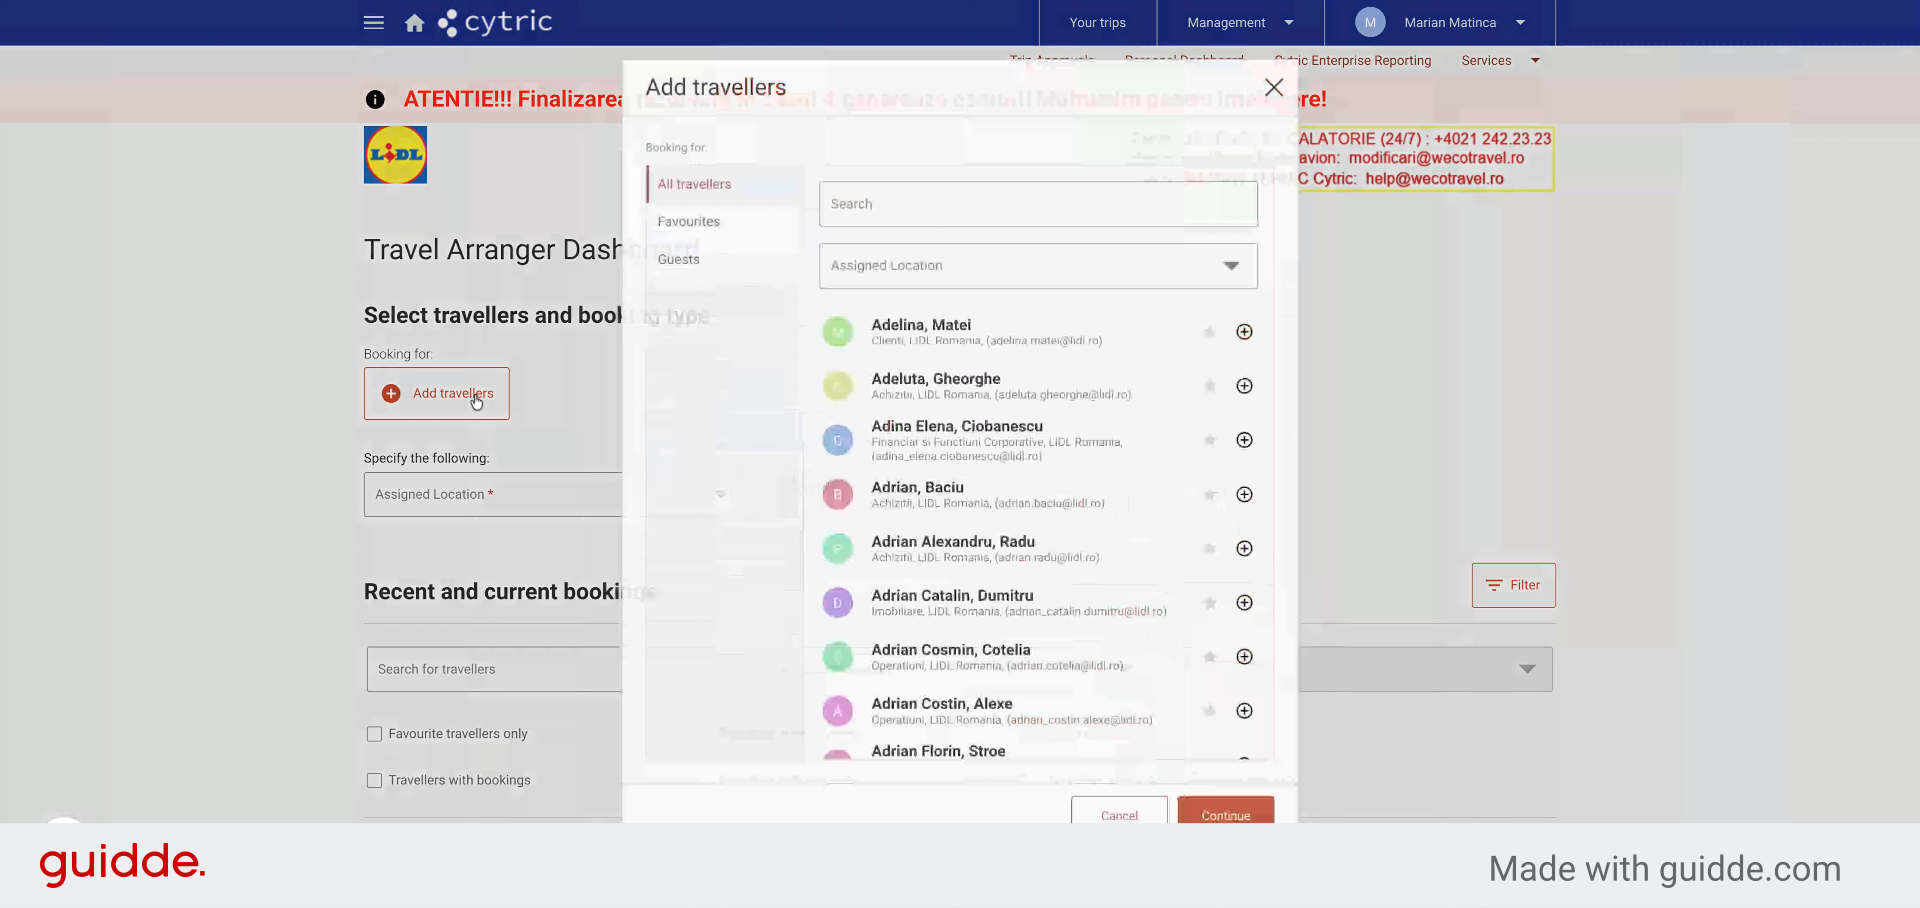
Task: Open the hamburger navigation menu
Action: 374,22
